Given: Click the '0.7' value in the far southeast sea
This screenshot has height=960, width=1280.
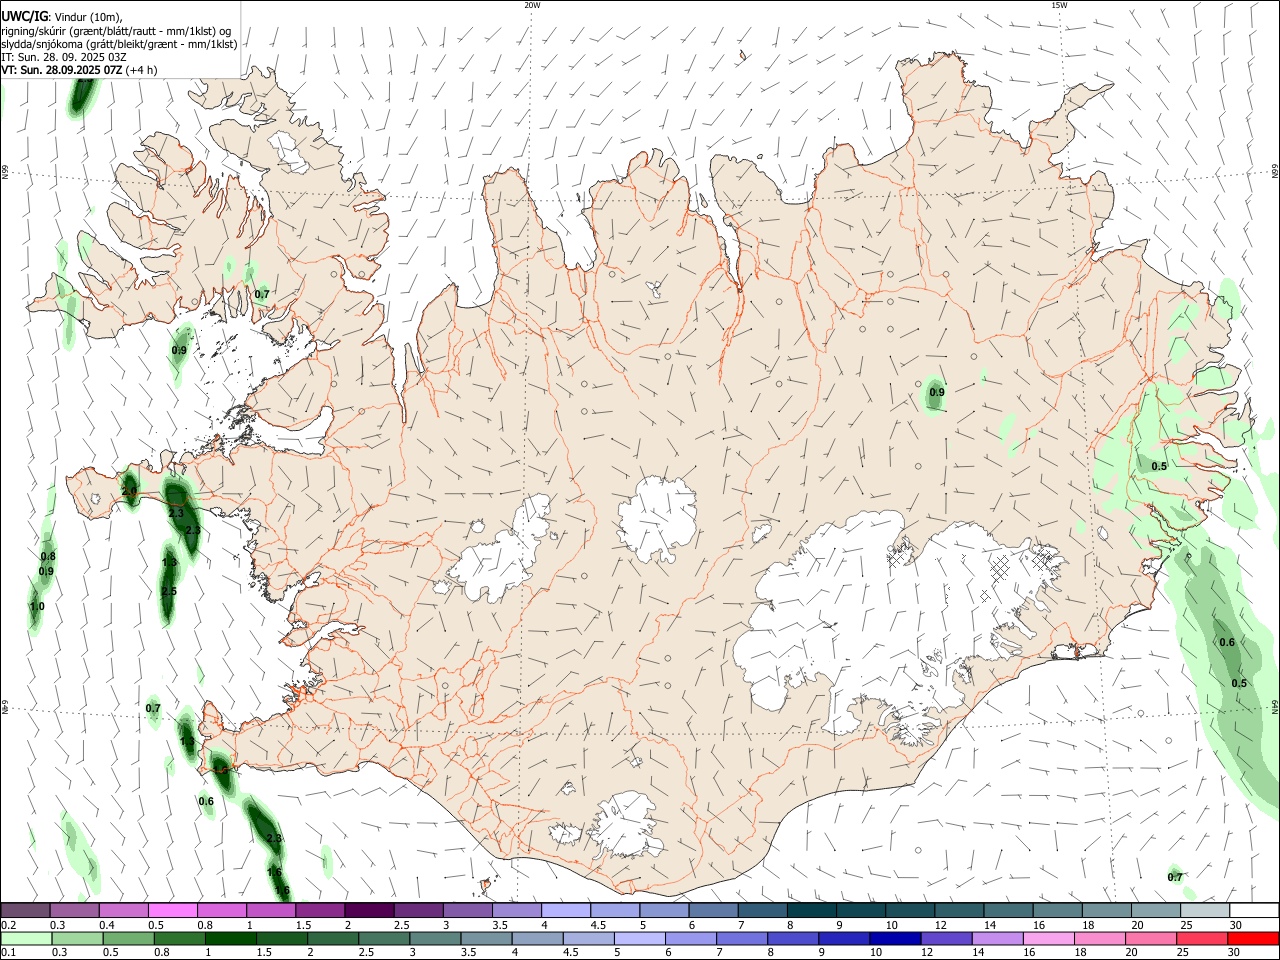Looking at the screenshot, I should 1175,877.
